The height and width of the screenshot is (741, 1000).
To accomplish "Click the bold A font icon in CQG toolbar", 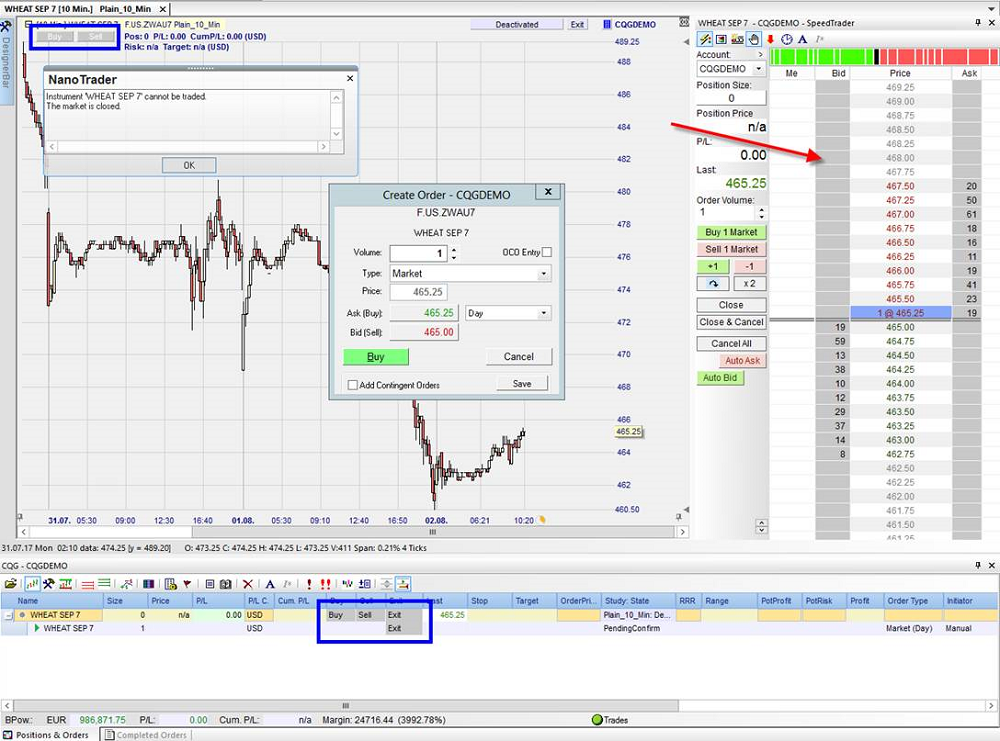I will point(269,583).
